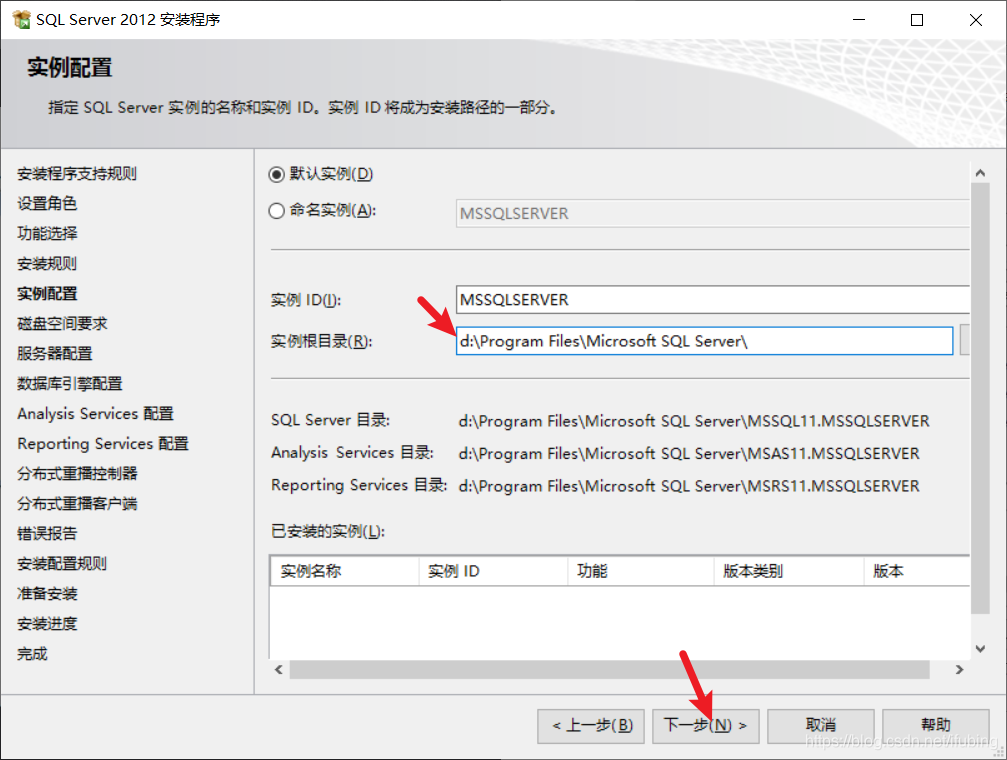
Task: Click 分布式重播控制器 in the sidebar
Action: click(77, 473)
